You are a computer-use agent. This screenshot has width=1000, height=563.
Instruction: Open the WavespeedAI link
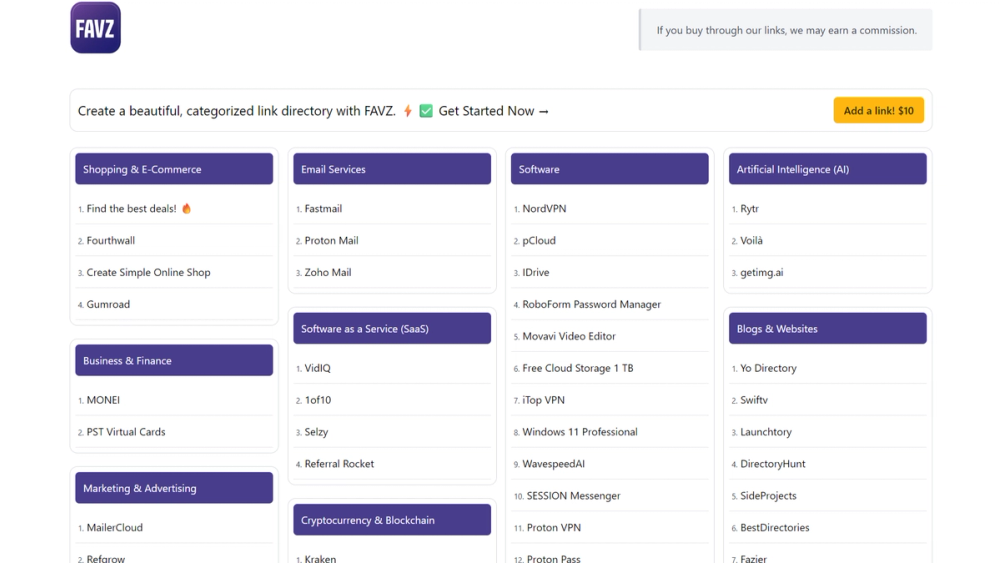(x=554, y=464)
